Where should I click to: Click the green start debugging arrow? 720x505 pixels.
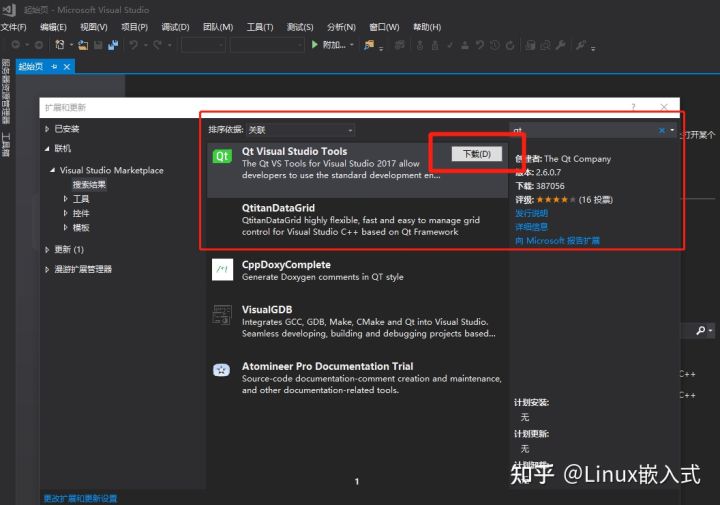tap(315, 45)
